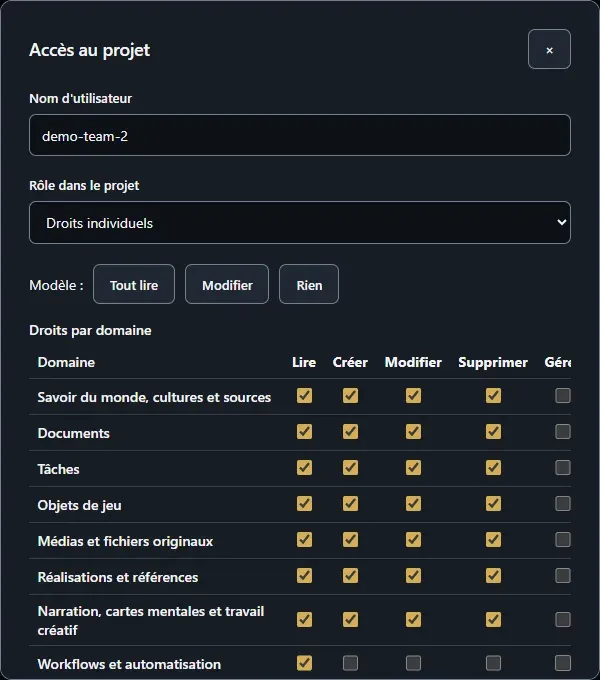The width and height of the screenshot is (600, 680).
Task: Click Workflows et automatisation row label
Action: tap(129, 664)
